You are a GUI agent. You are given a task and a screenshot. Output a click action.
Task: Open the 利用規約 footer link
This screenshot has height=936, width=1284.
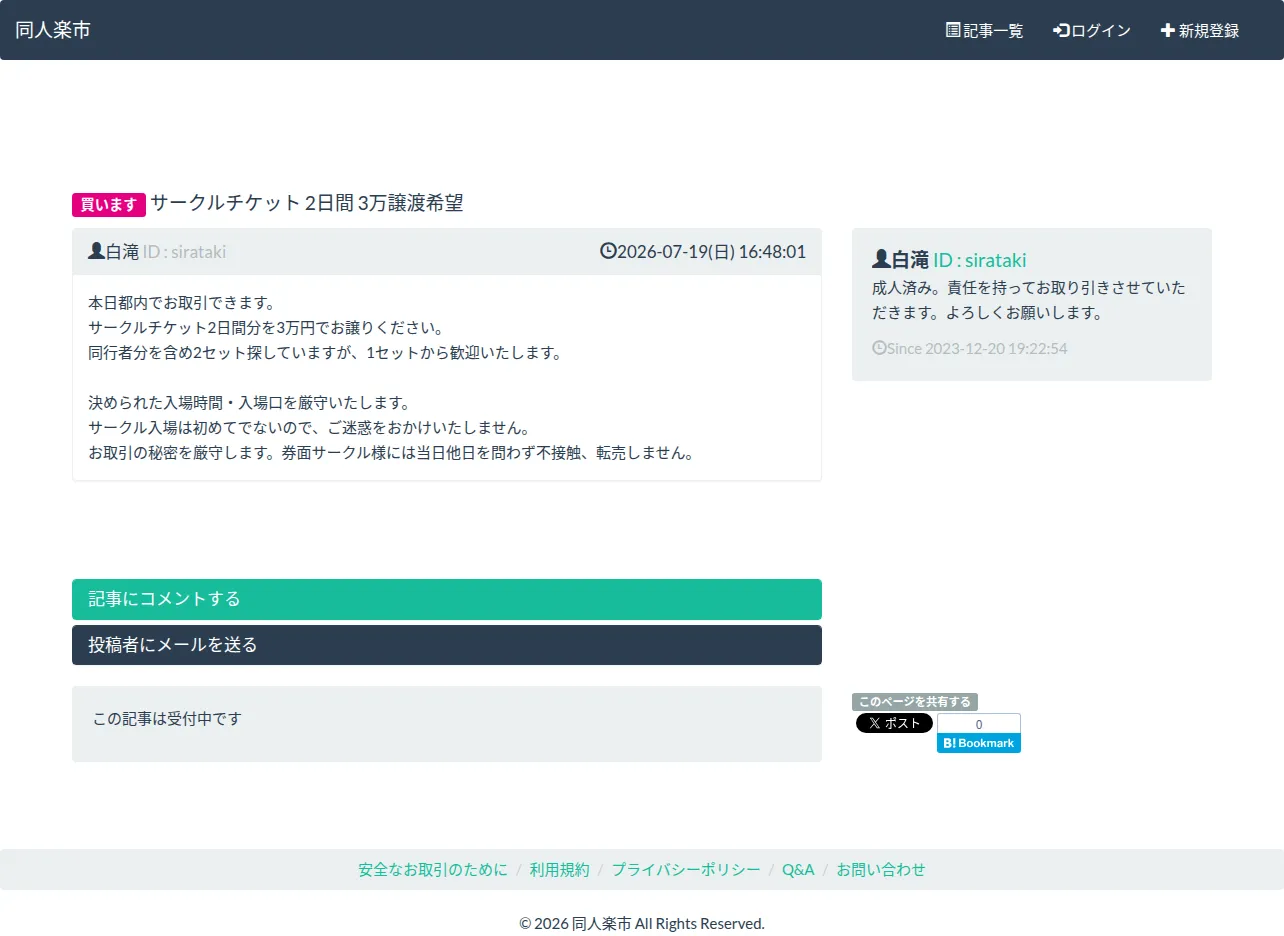point(560,869)
